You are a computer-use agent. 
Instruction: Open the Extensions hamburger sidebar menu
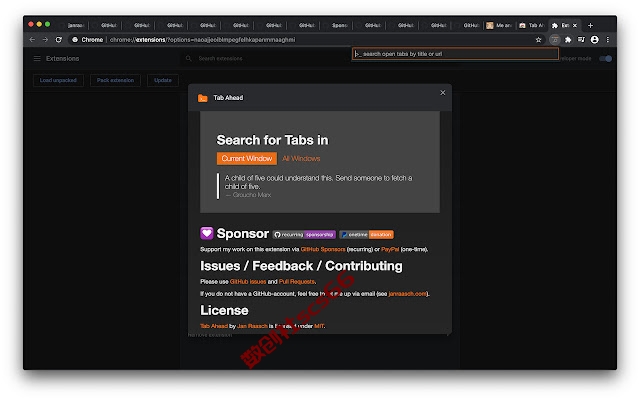pos(37,58)
